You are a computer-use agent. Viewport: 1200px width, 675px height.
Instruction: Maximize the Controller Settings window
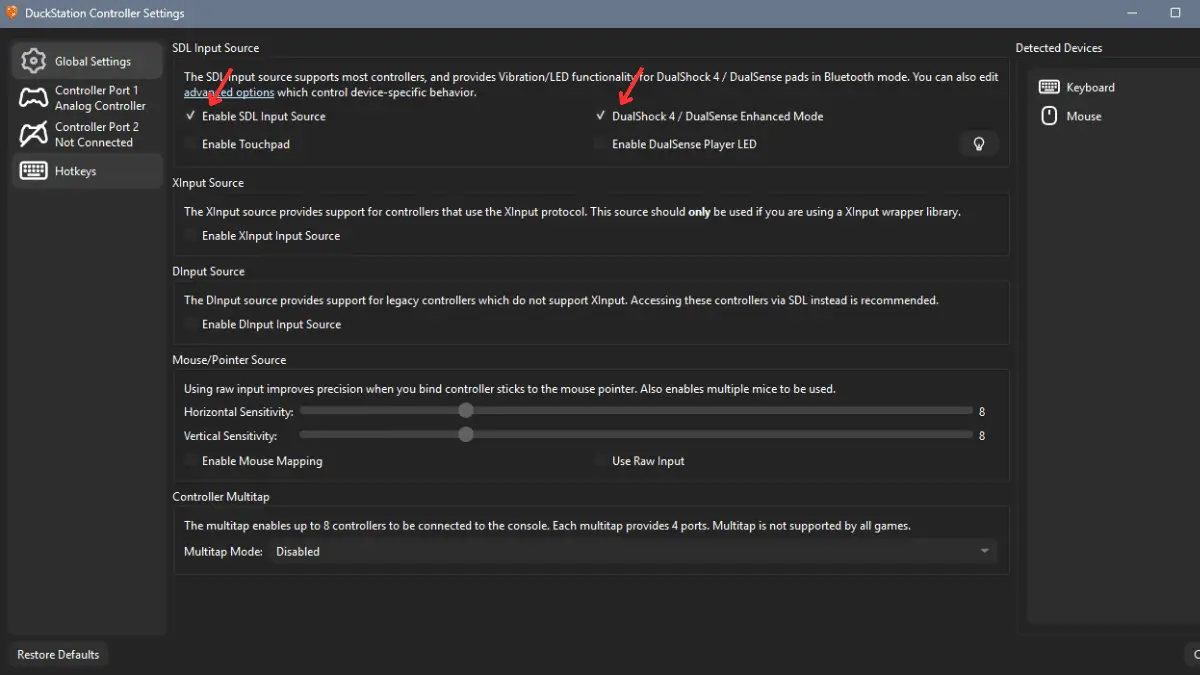point(1175,13)
